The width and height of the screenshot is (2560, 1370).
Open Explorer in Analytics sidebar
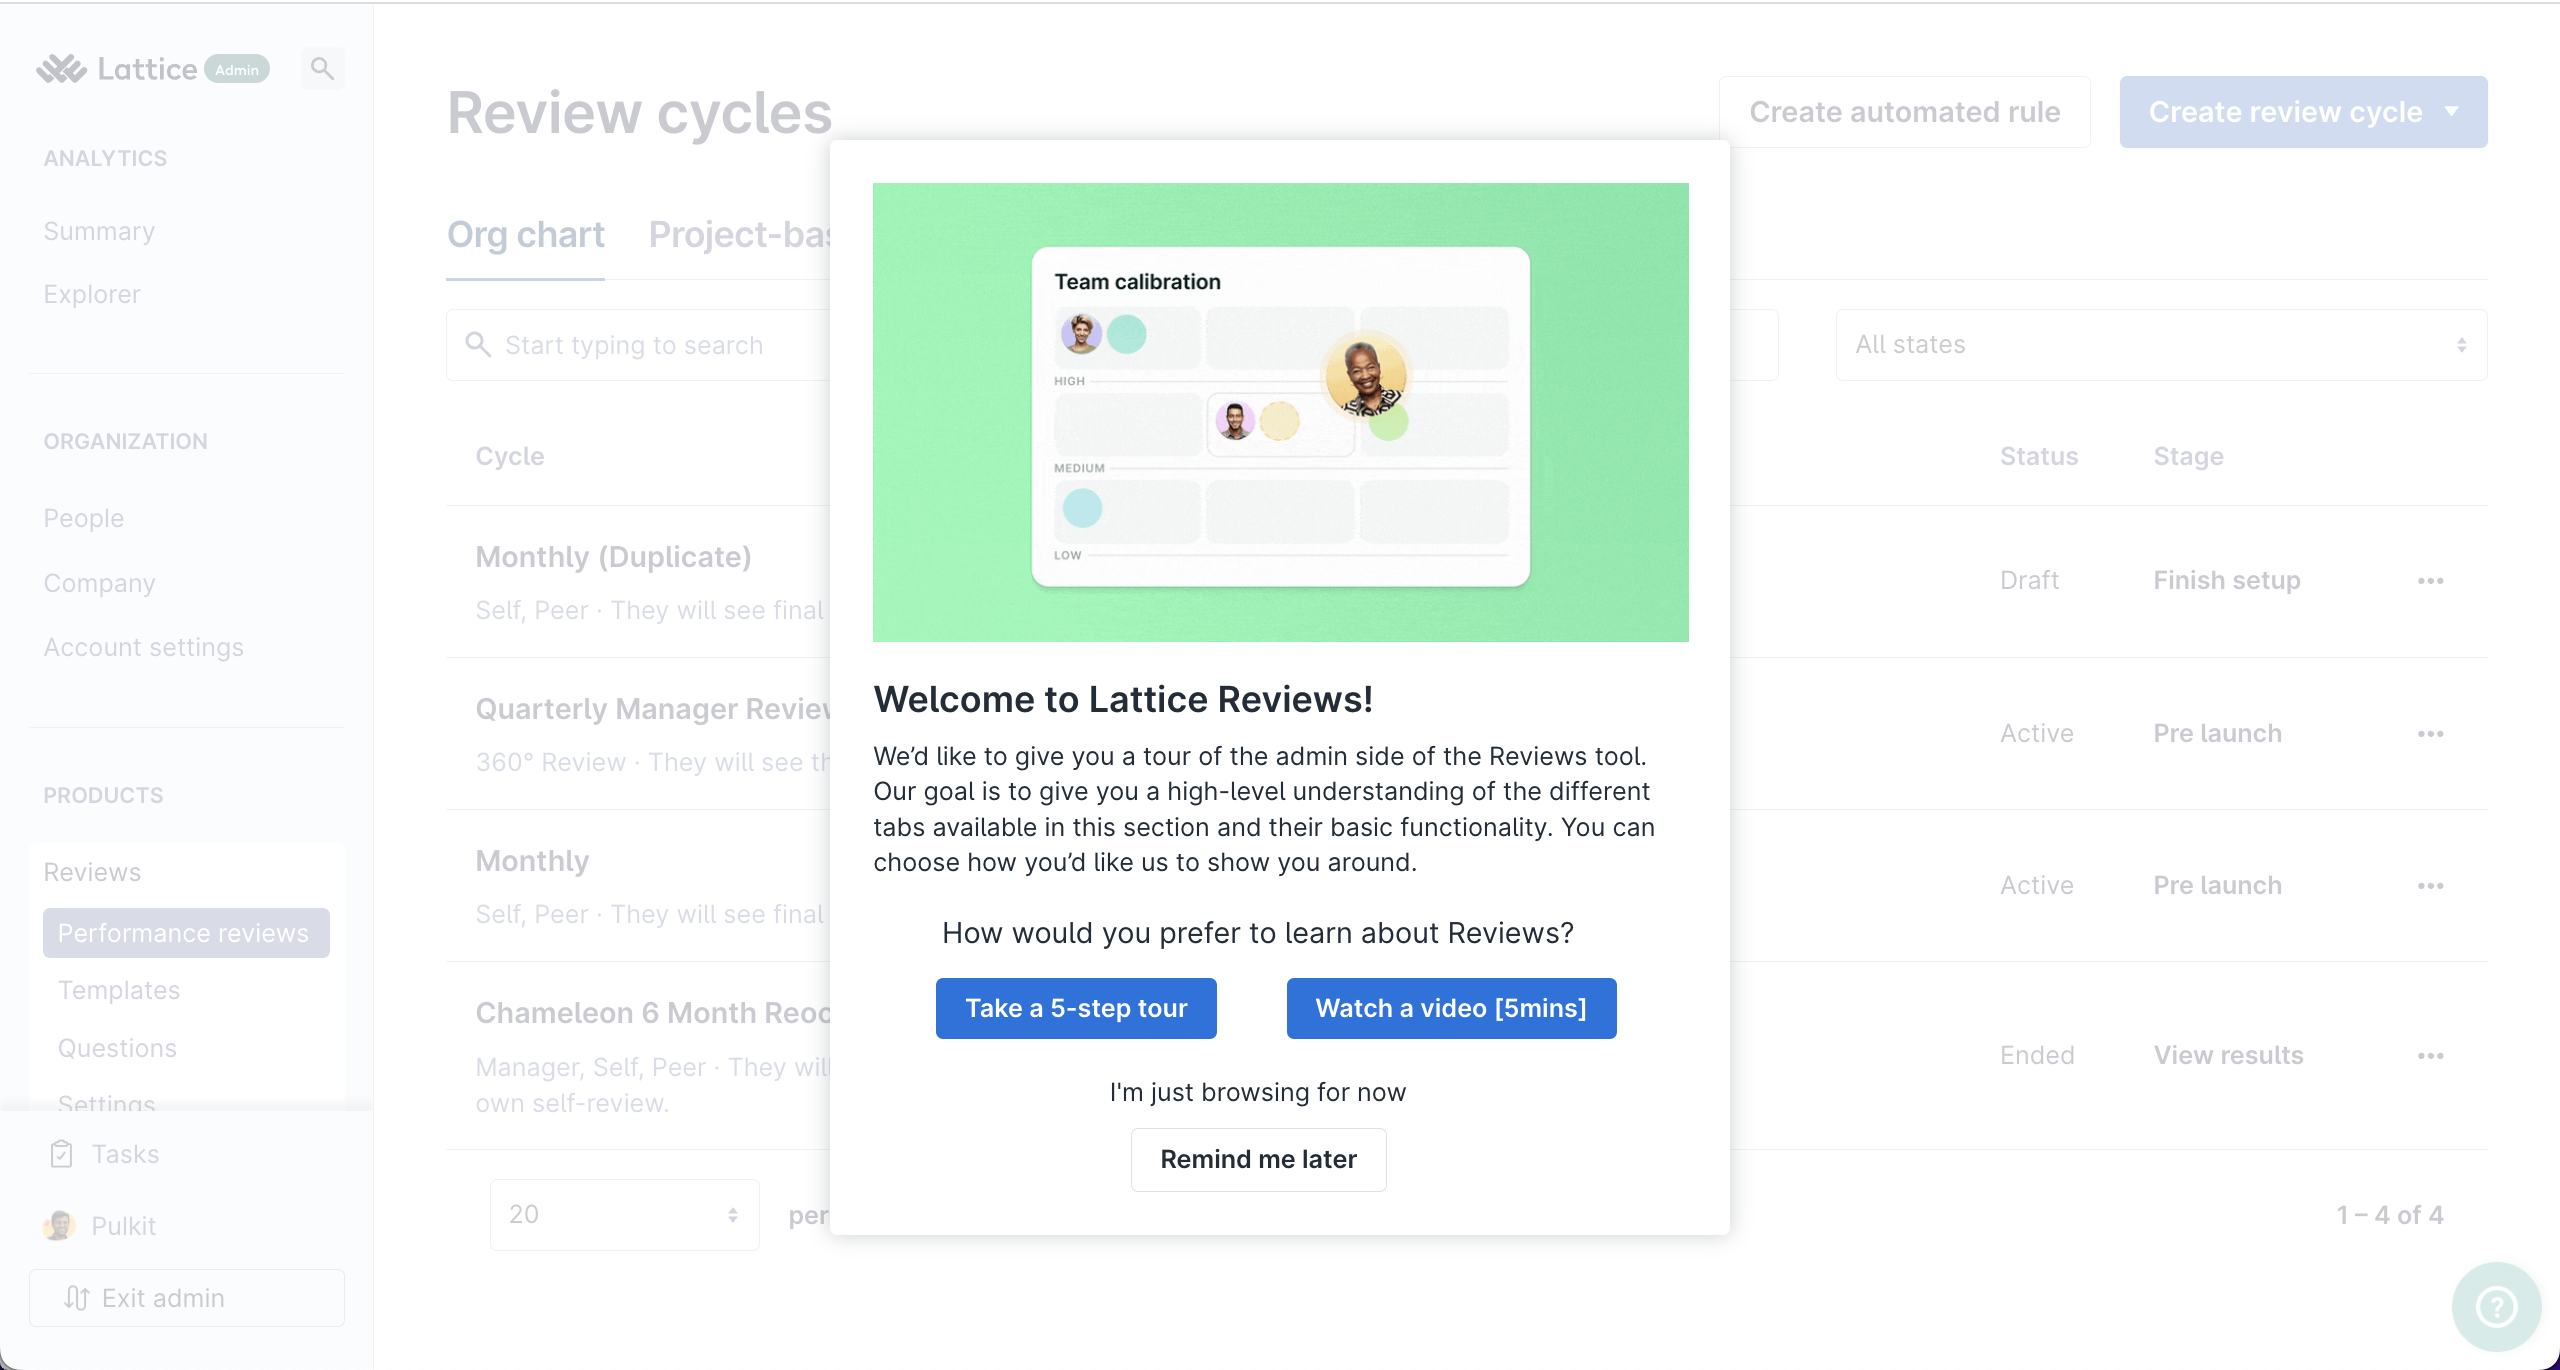pyautogui.click(x=92, y=294)
